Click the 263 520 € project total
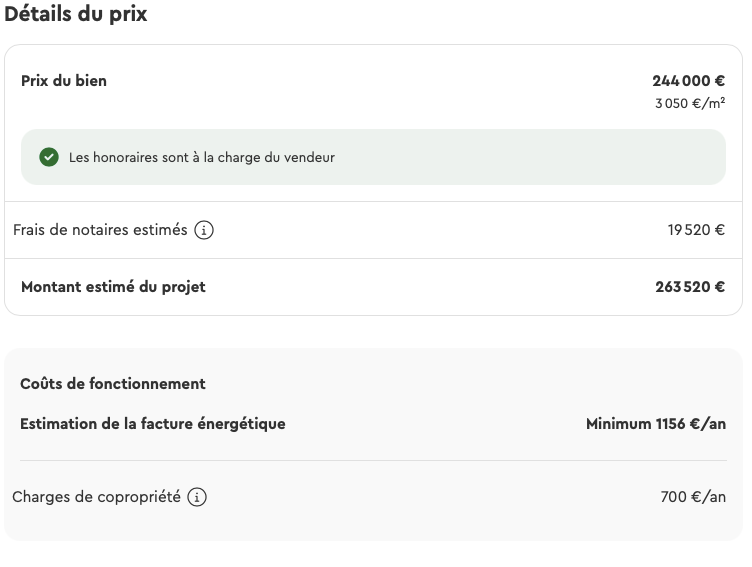This screenshot has width=752, height=567. 690,287
